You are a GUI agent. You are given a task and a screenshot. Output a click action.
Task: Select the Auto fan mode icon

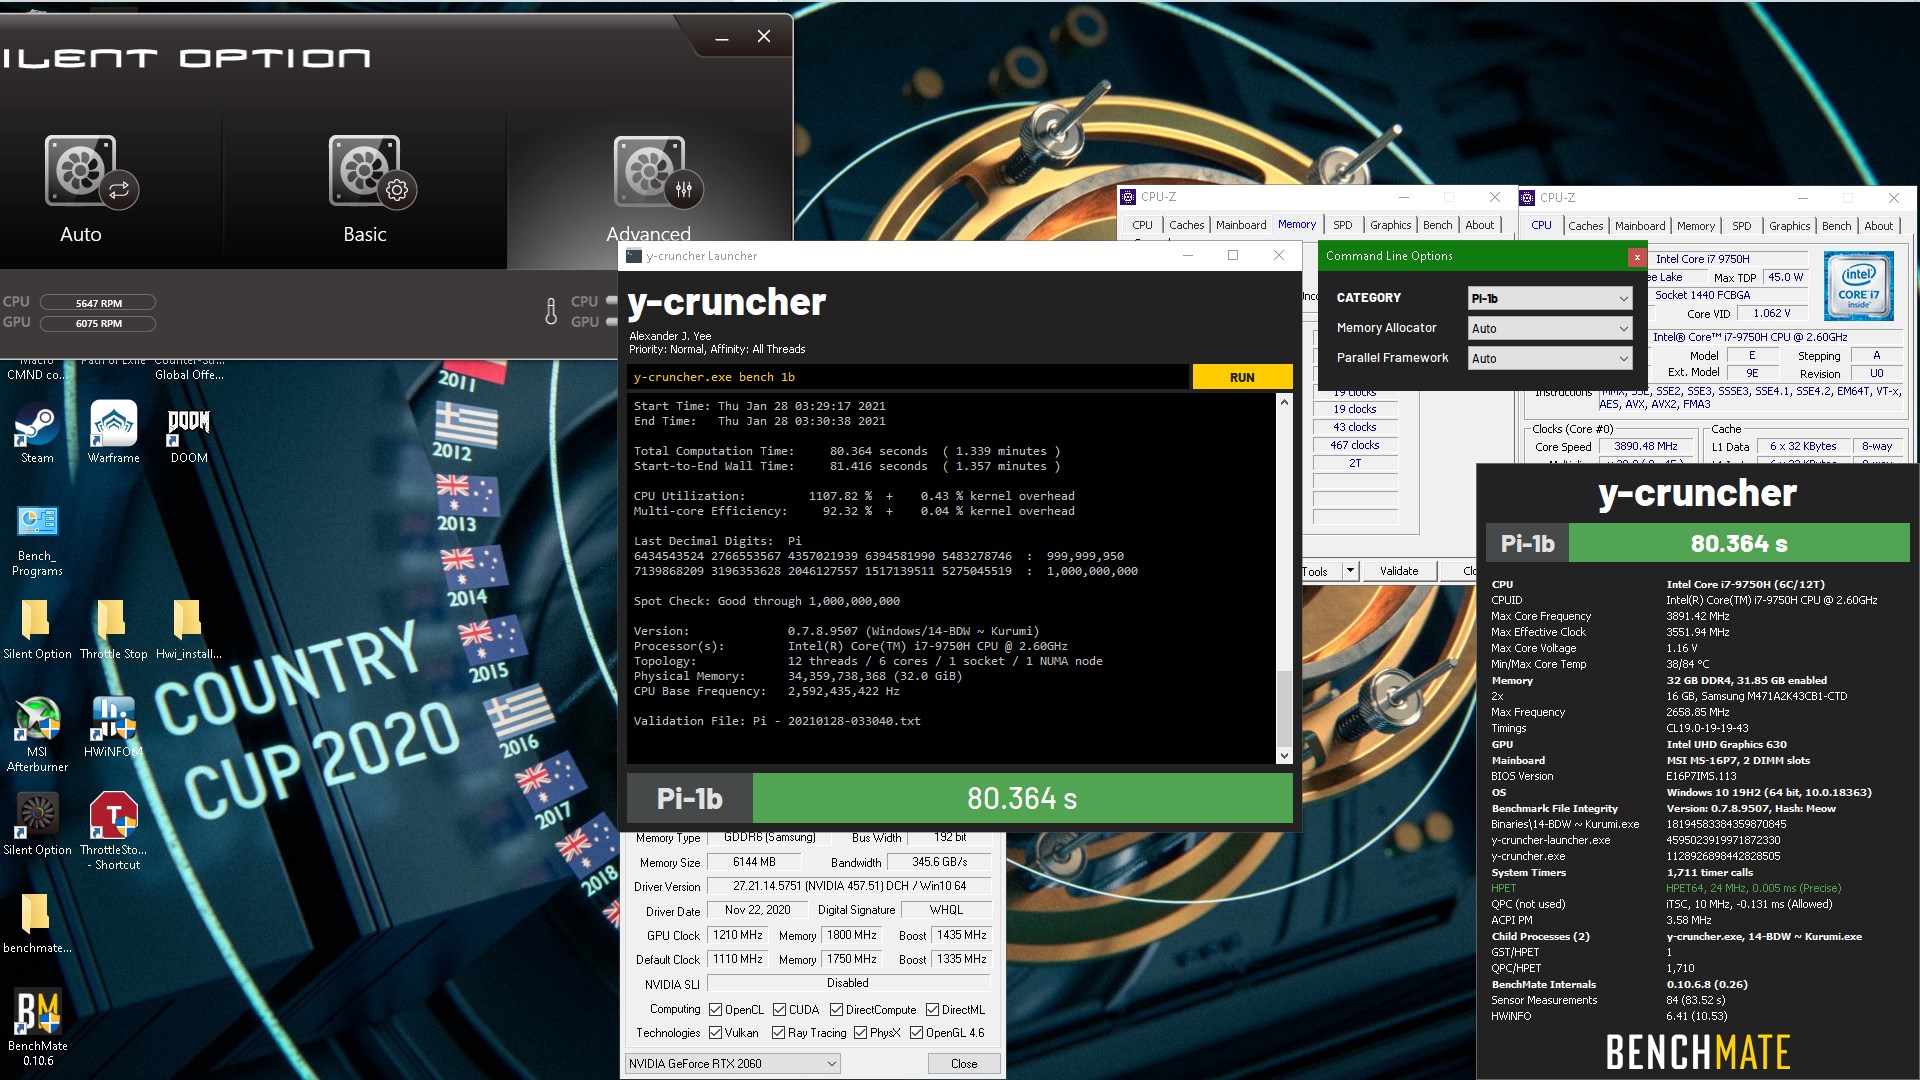point(91,172)
